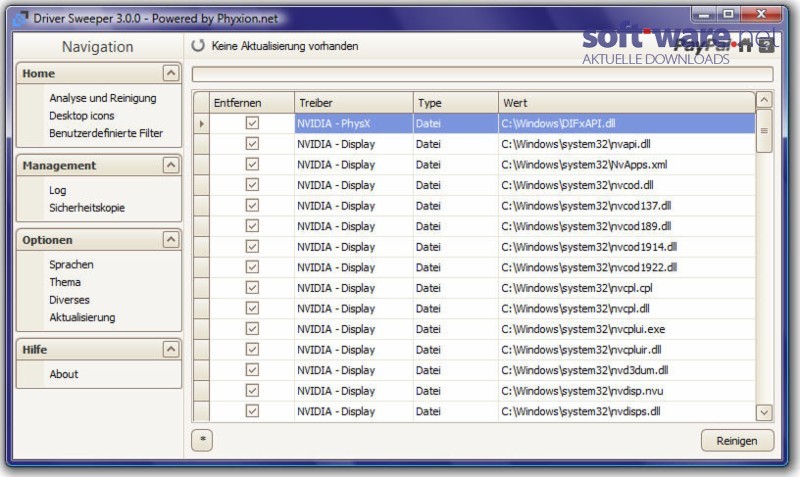Collapse the Home navigation section
Viewport: 800px width, 477px height.
[x=171, y=73]
